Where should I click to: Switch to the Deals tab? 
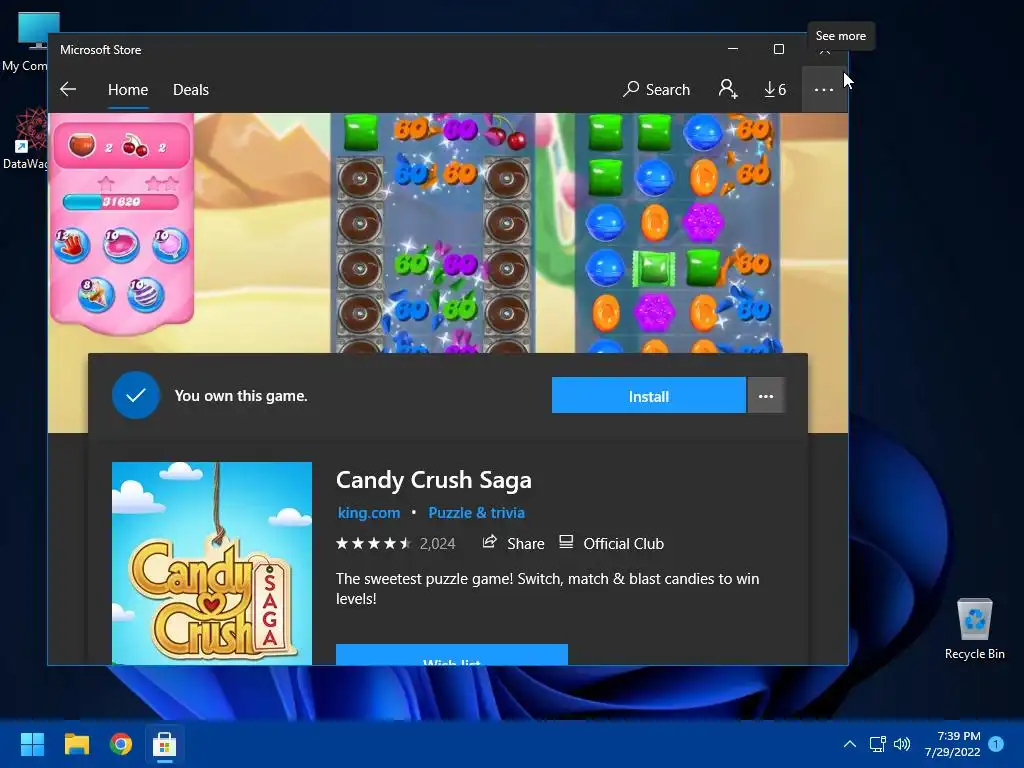click(191, 89)
